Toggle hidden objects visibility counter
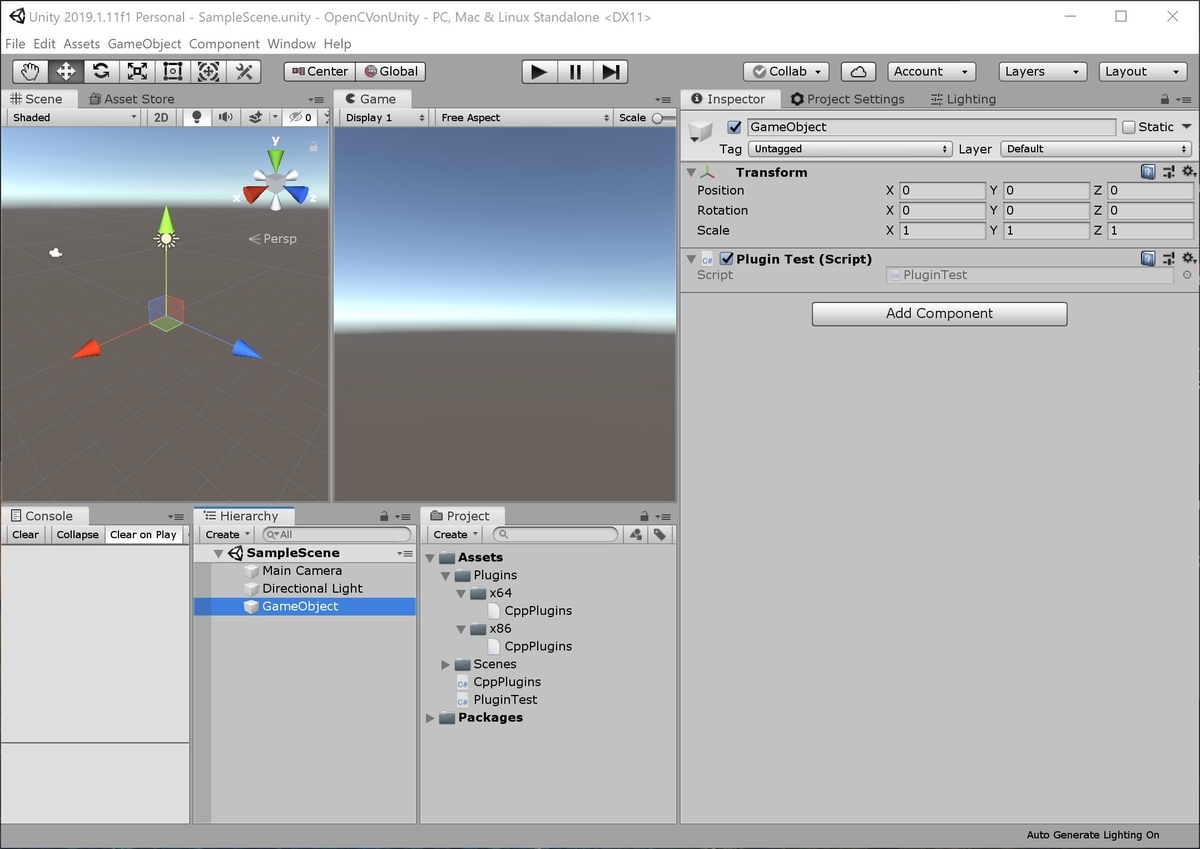Screen dimensions: 1200x849 pyautogui.click(x=302, y=117)
